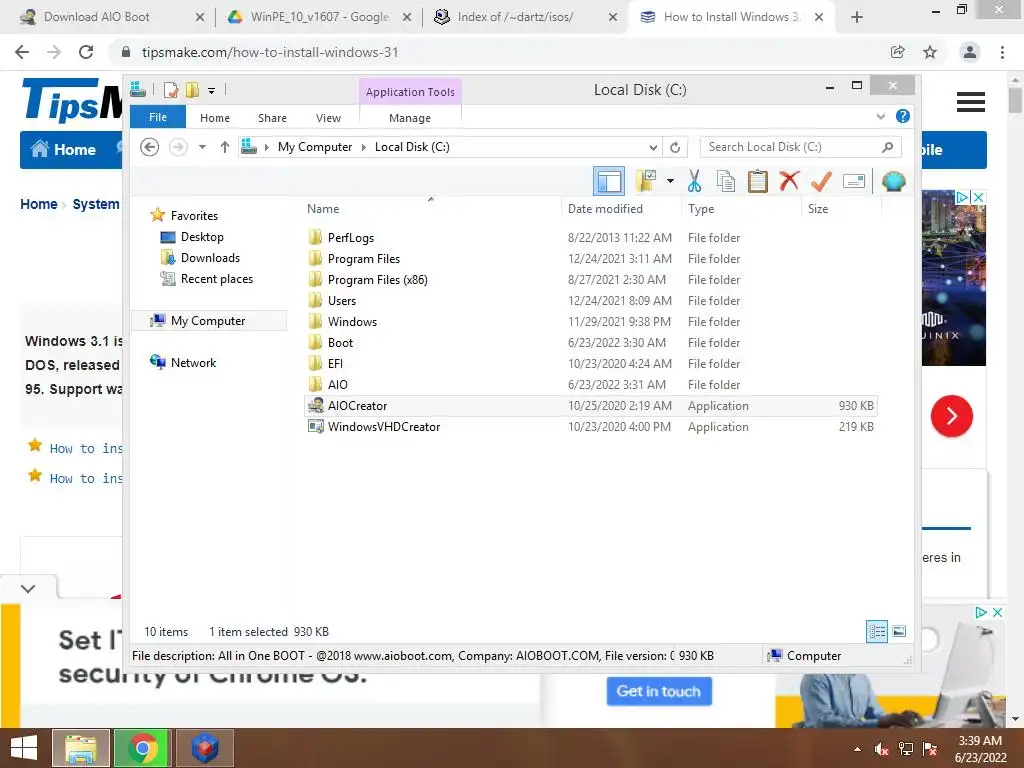
Task: Click the Copy toolbar icon
Action: pos(726,181)
